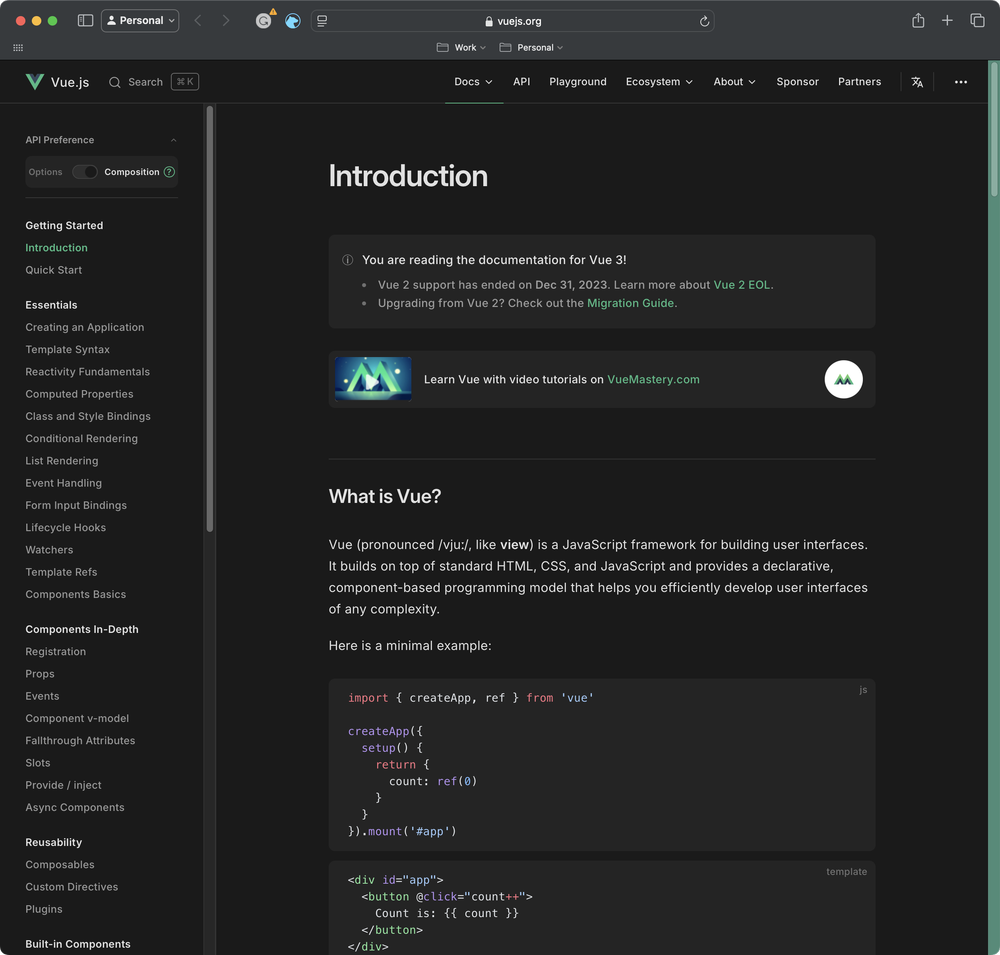Toggle the Options/Composition API switch
The image size is (1000, 955).
point(84,172)
